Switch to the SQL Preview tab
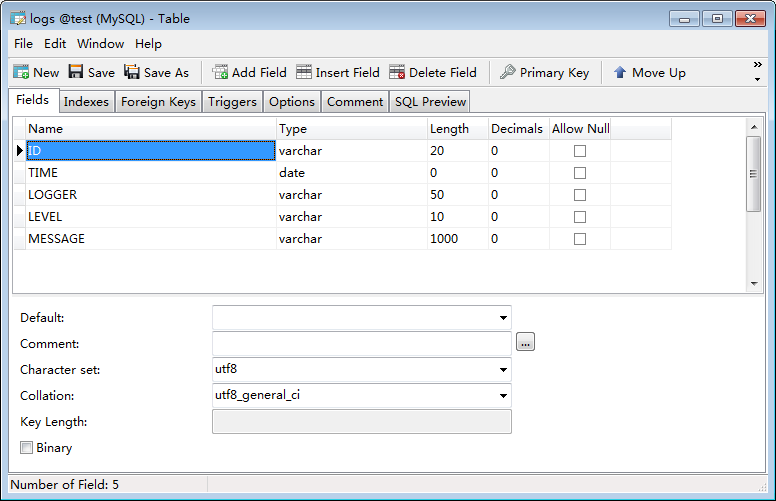This screenshot has height=501, width=776. [430, 101]
